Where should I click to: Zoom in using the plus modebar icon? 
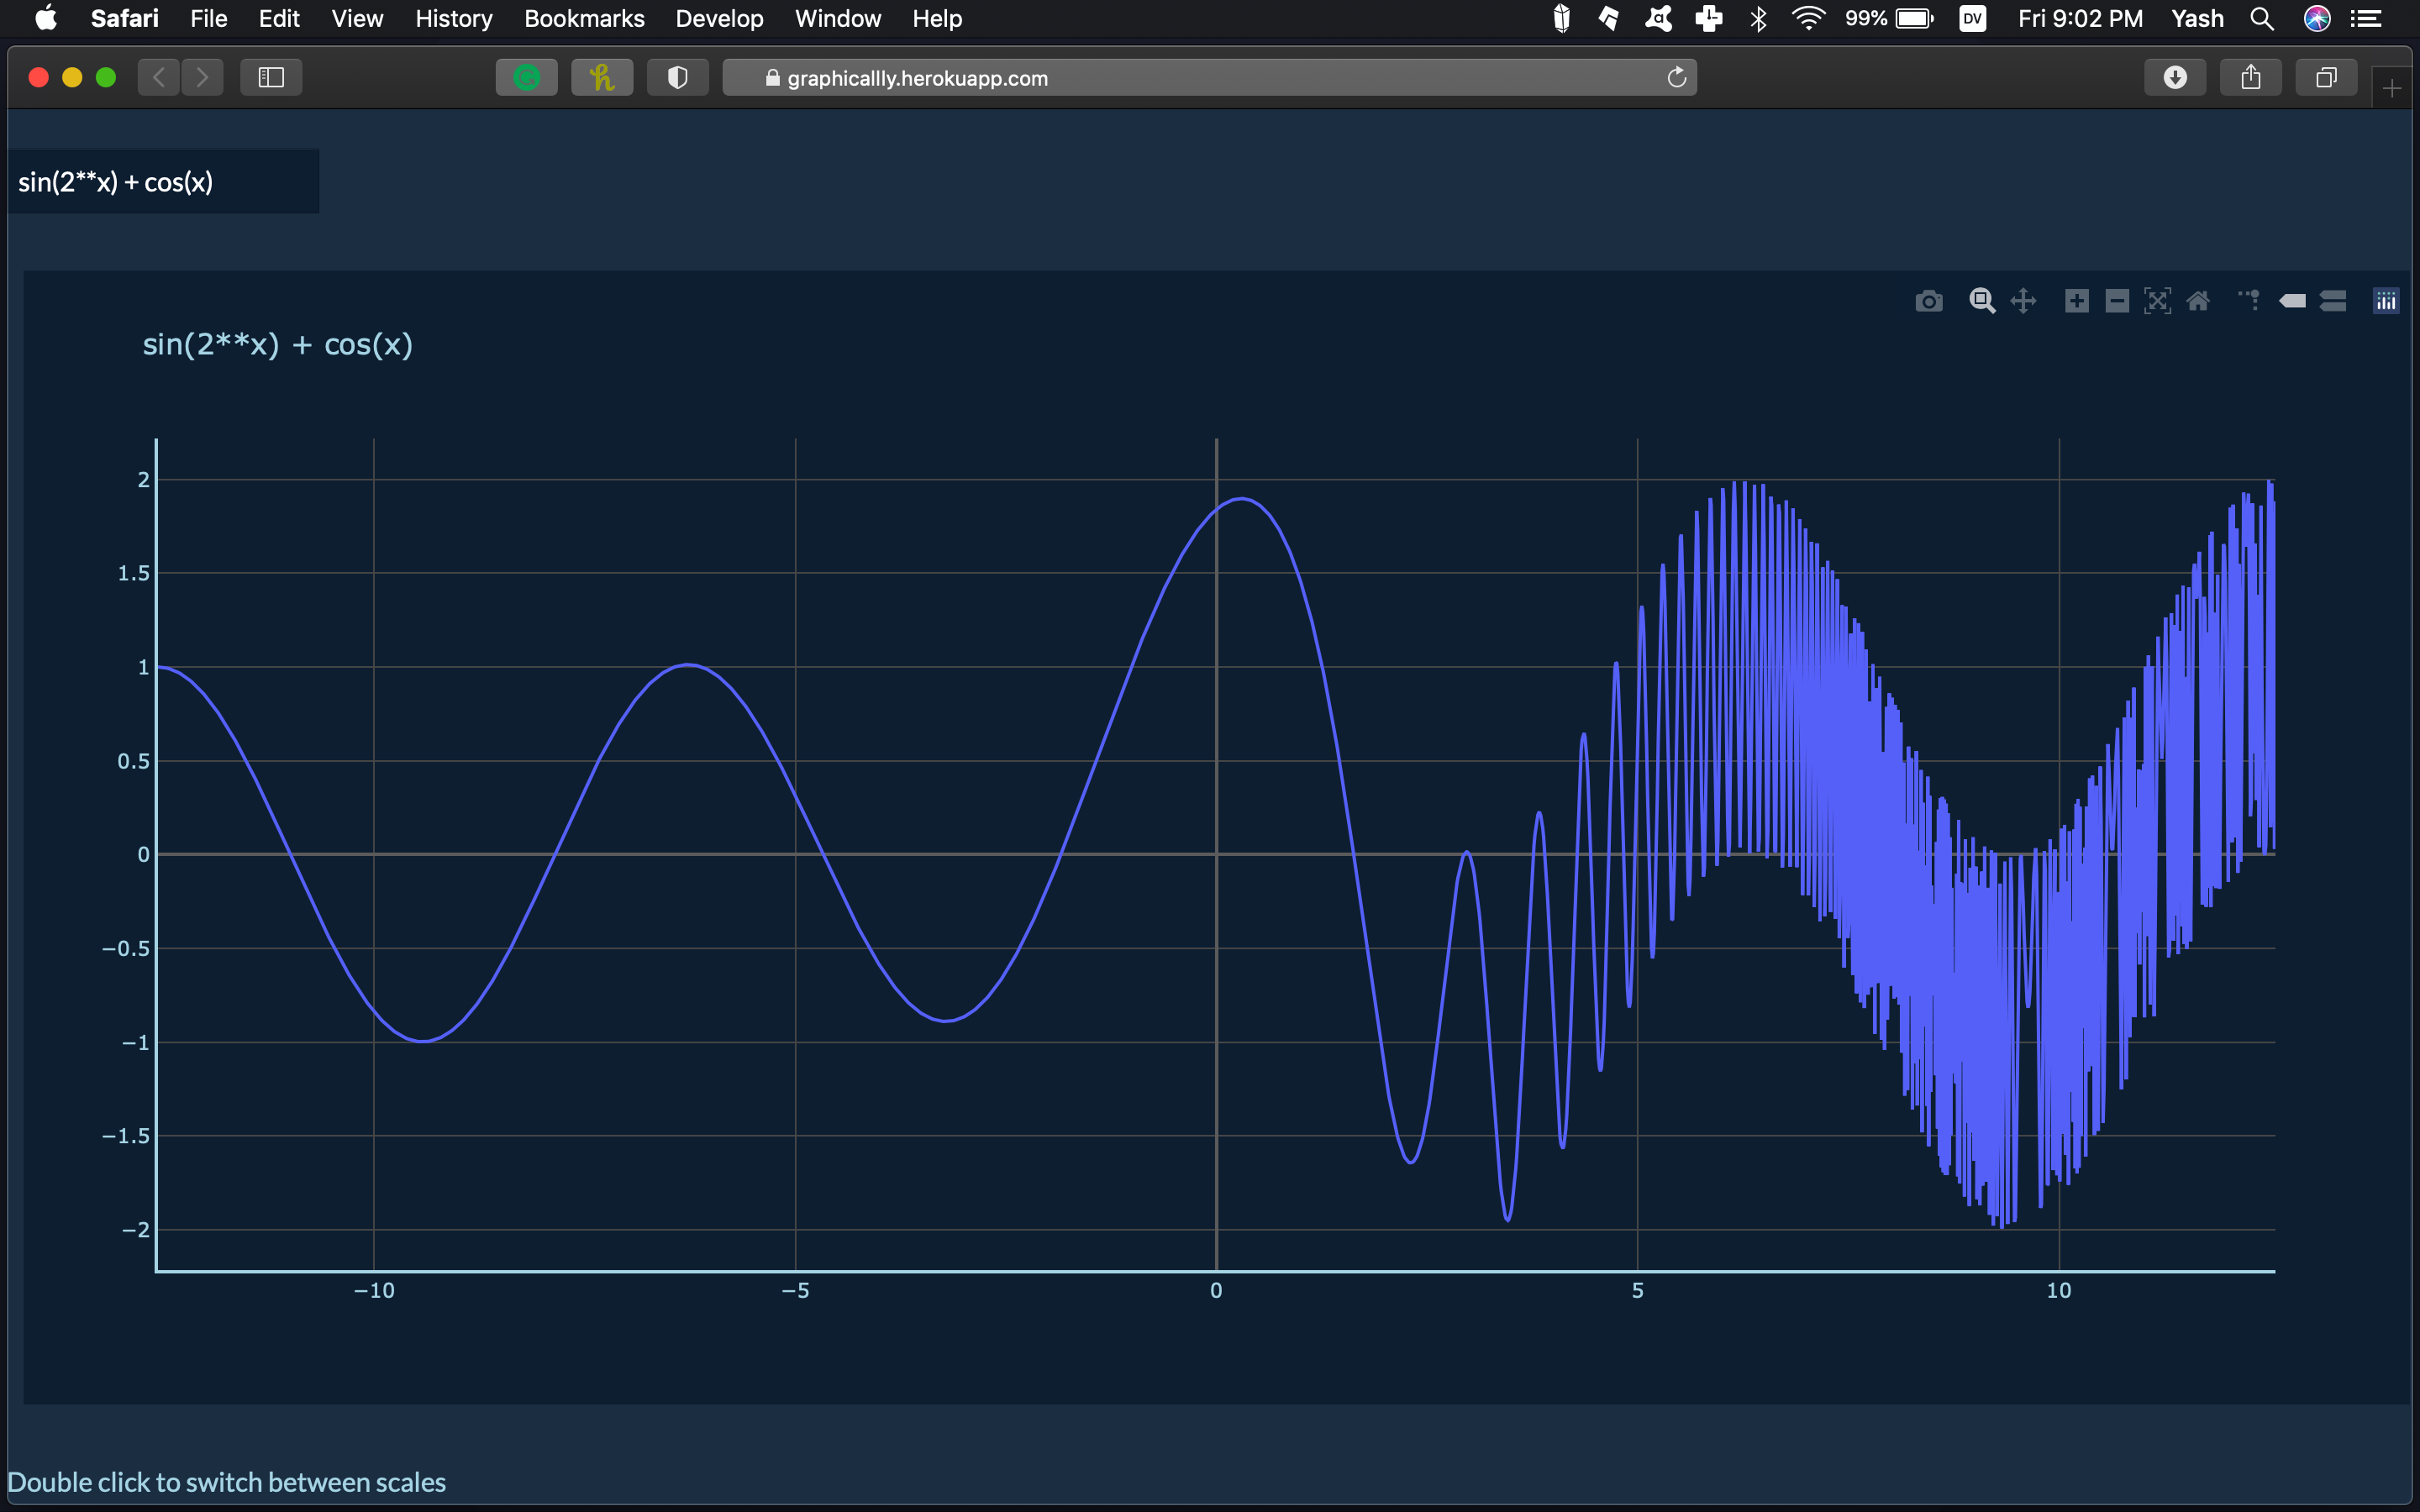click(2076, 301)
